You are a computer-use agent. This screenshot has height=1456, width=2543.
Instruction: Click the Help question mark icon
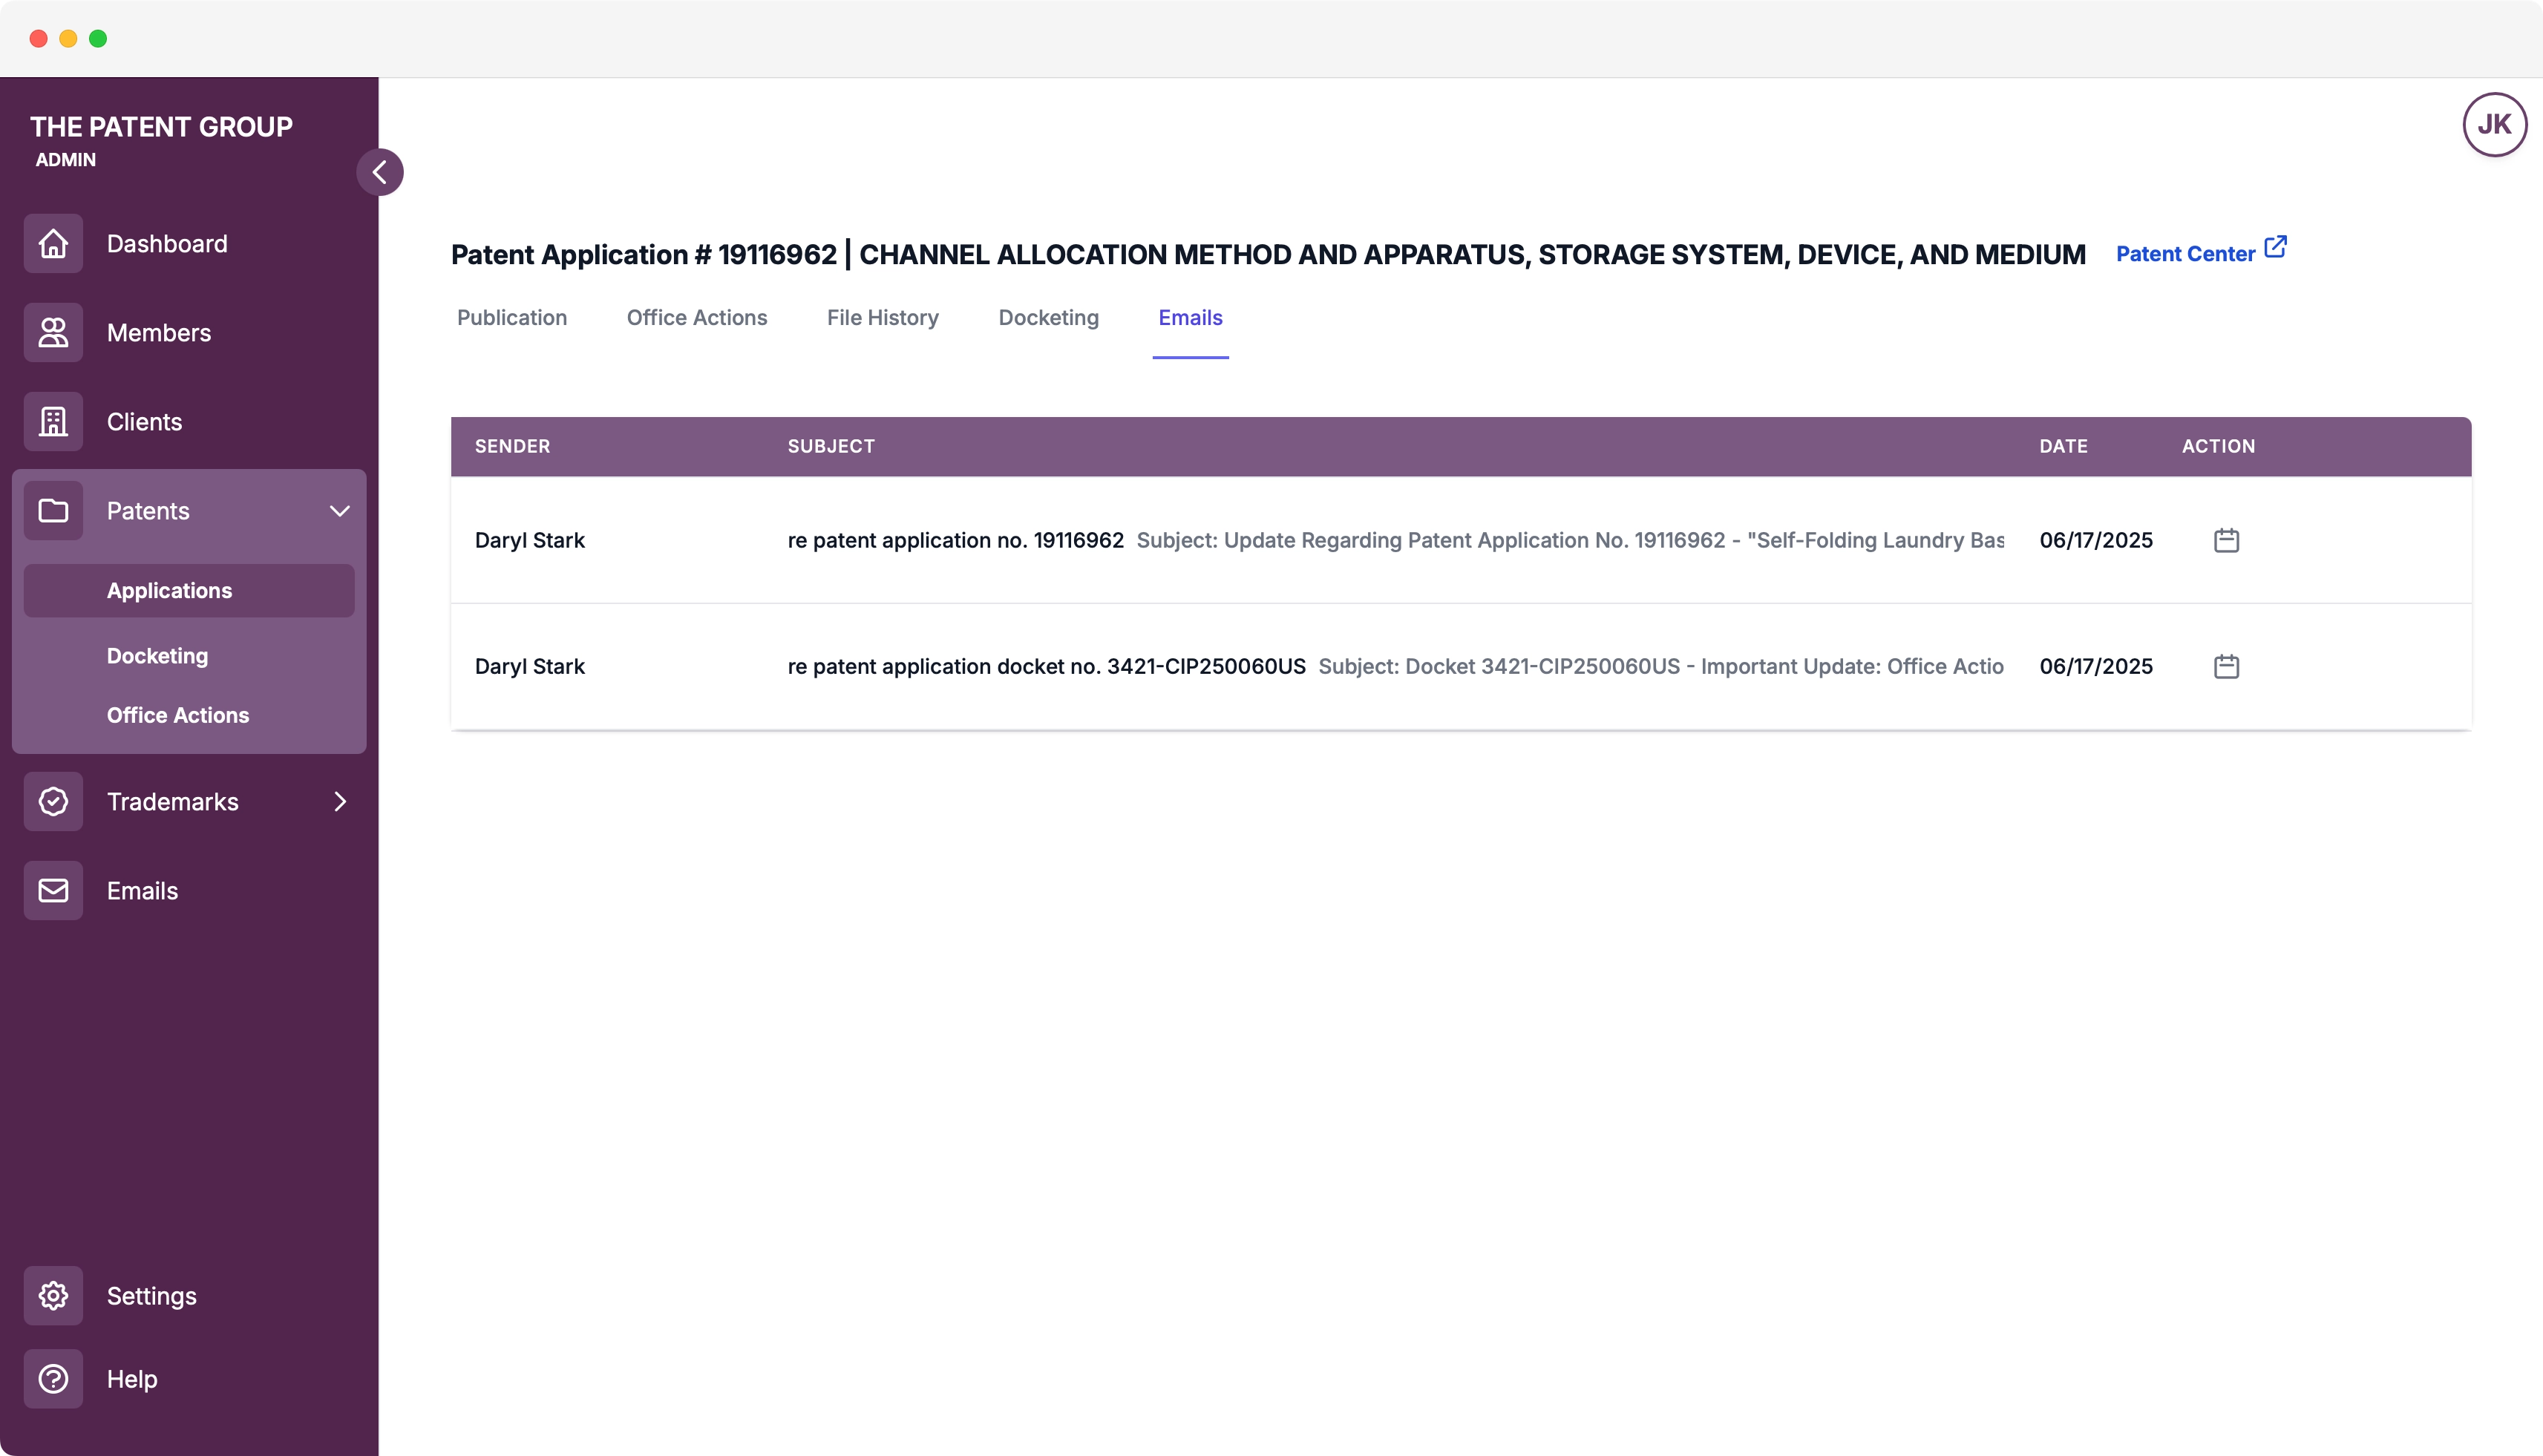tap(53, 1378)
